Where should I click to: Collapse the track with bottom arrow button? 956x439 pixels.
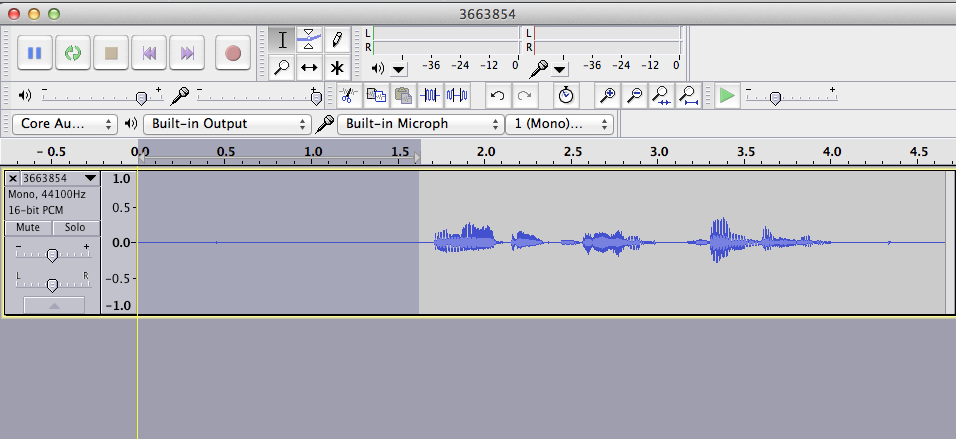click(x=51, y=305)
